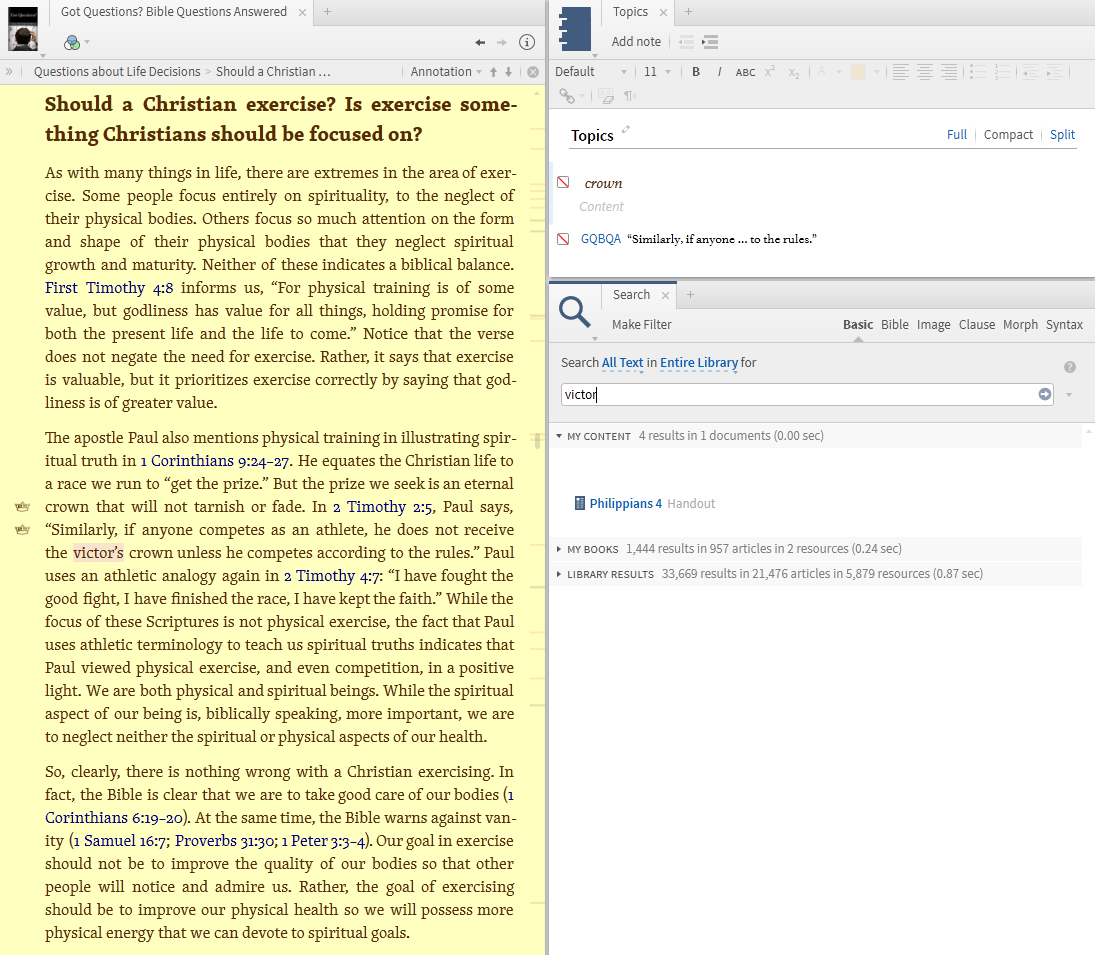Viewport: 1095px width, 955px height.
Task: Open the font size 11 dropdown
Action: (657, 72)
